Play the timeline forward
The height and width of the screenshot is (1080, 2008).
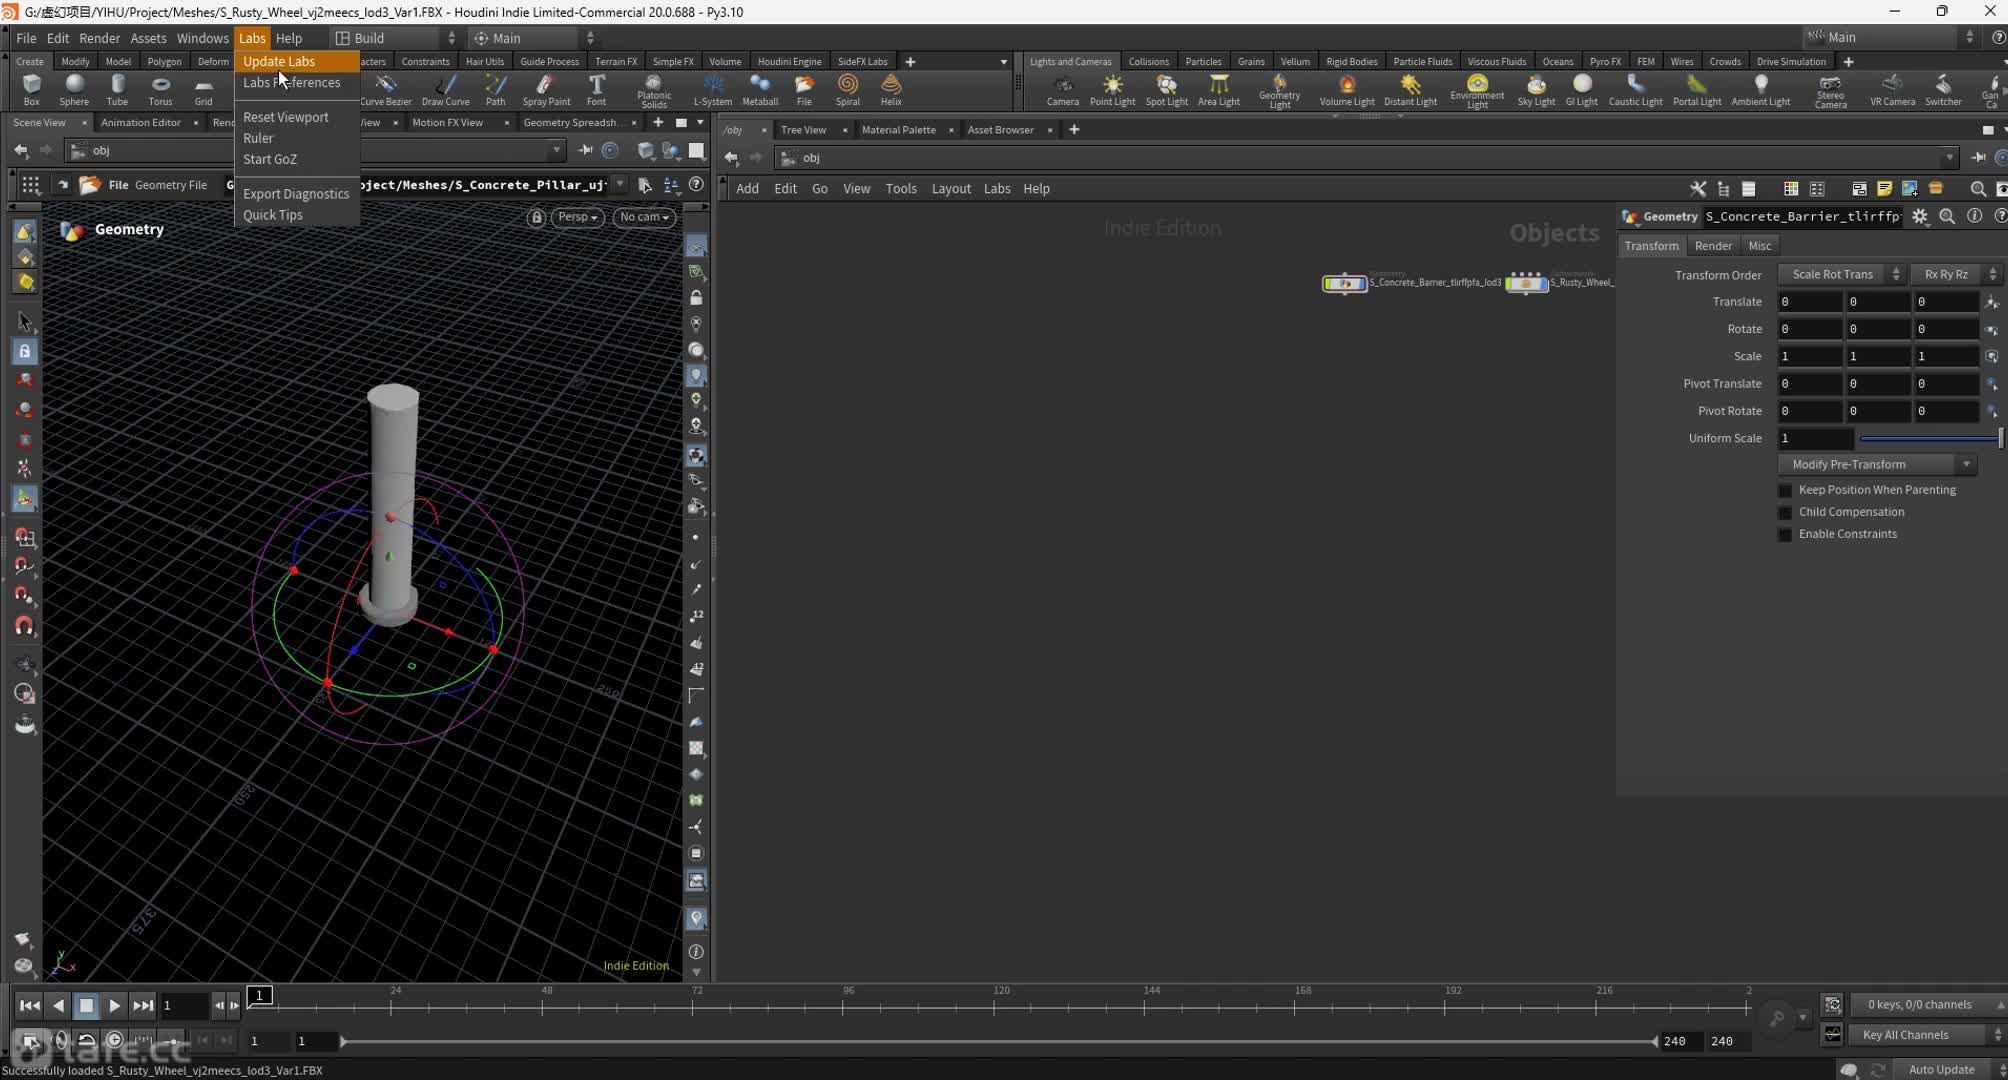tap(114, 1006)
